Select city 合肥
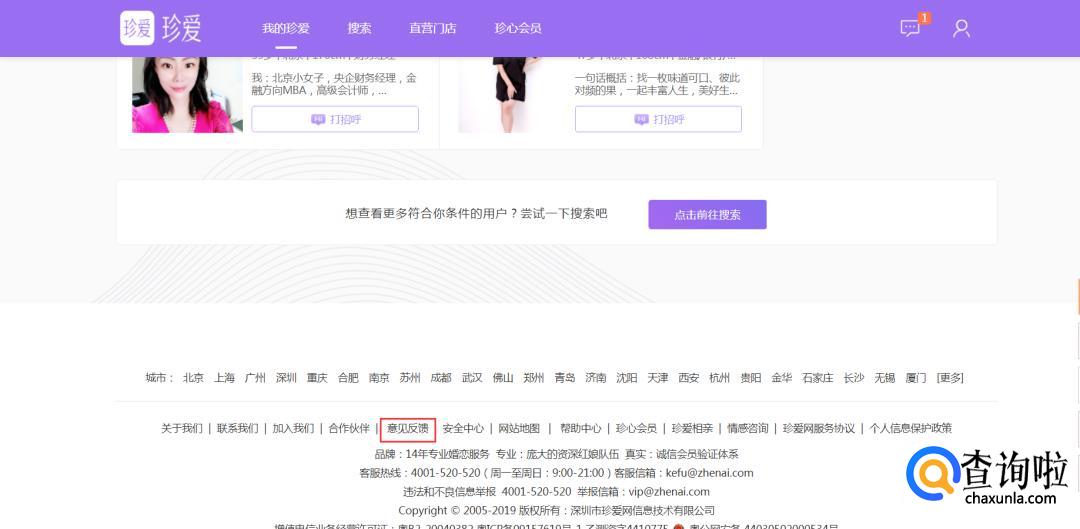This screenshot has height=529, width=1080. pos(349,378)
